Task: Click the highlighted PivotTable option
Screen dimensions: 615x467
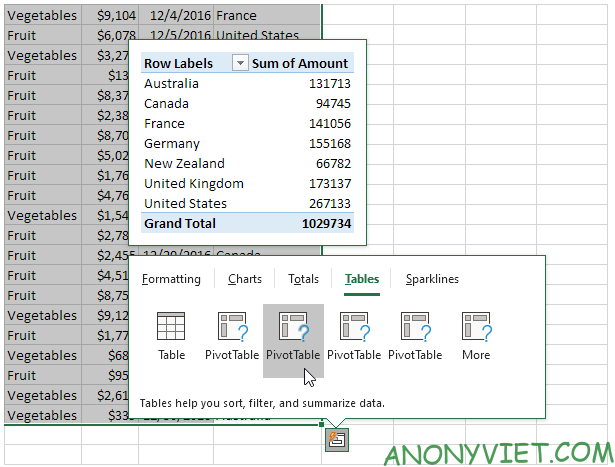Action: tap(293, 336)
